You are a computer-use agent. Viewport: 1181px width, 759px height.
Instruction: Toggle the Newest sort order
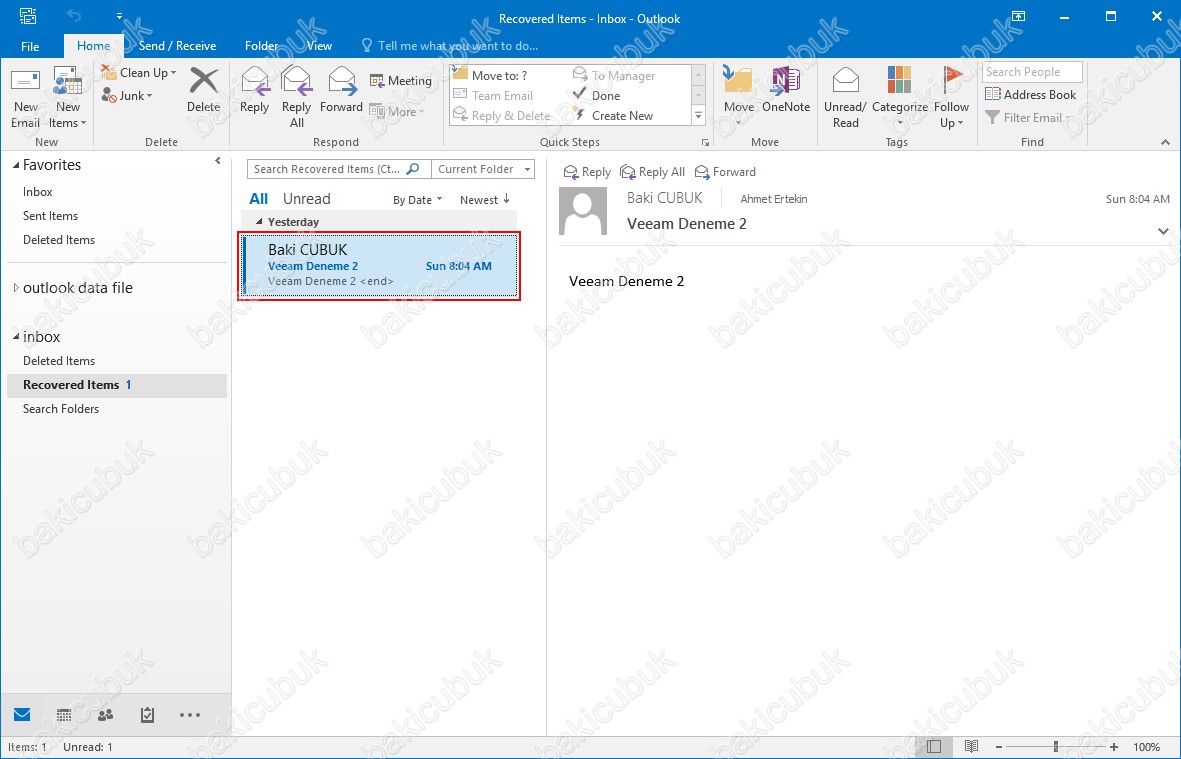pyautogui.click(x=485, y=200)
